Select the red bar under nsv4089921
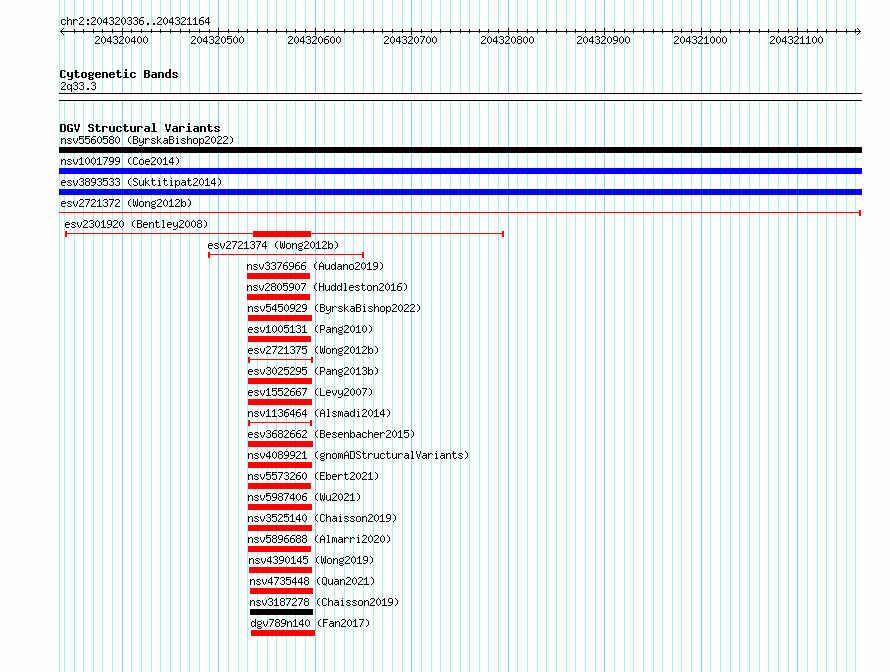The width and height of the screenshot is (890, 672). [x=280, y=465]
